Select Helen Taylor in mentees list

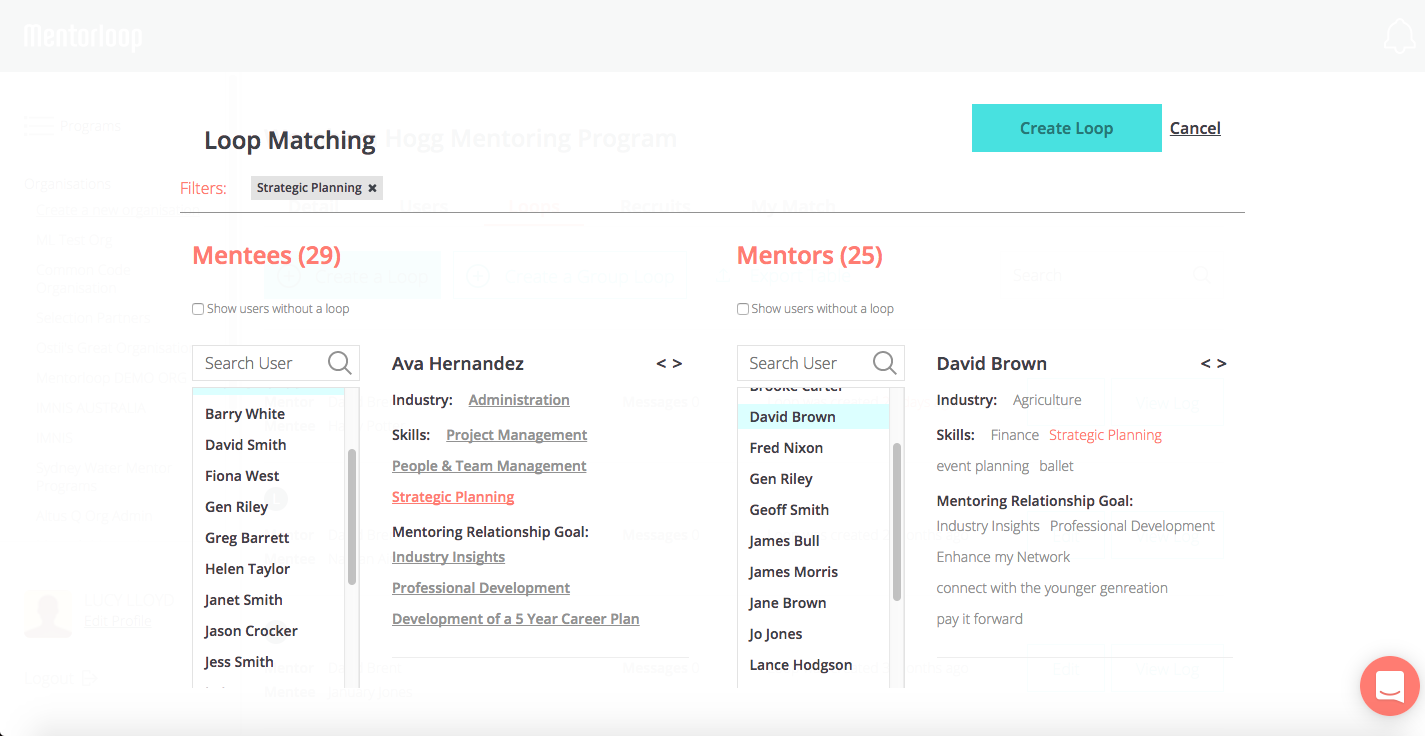click(247, 569)
